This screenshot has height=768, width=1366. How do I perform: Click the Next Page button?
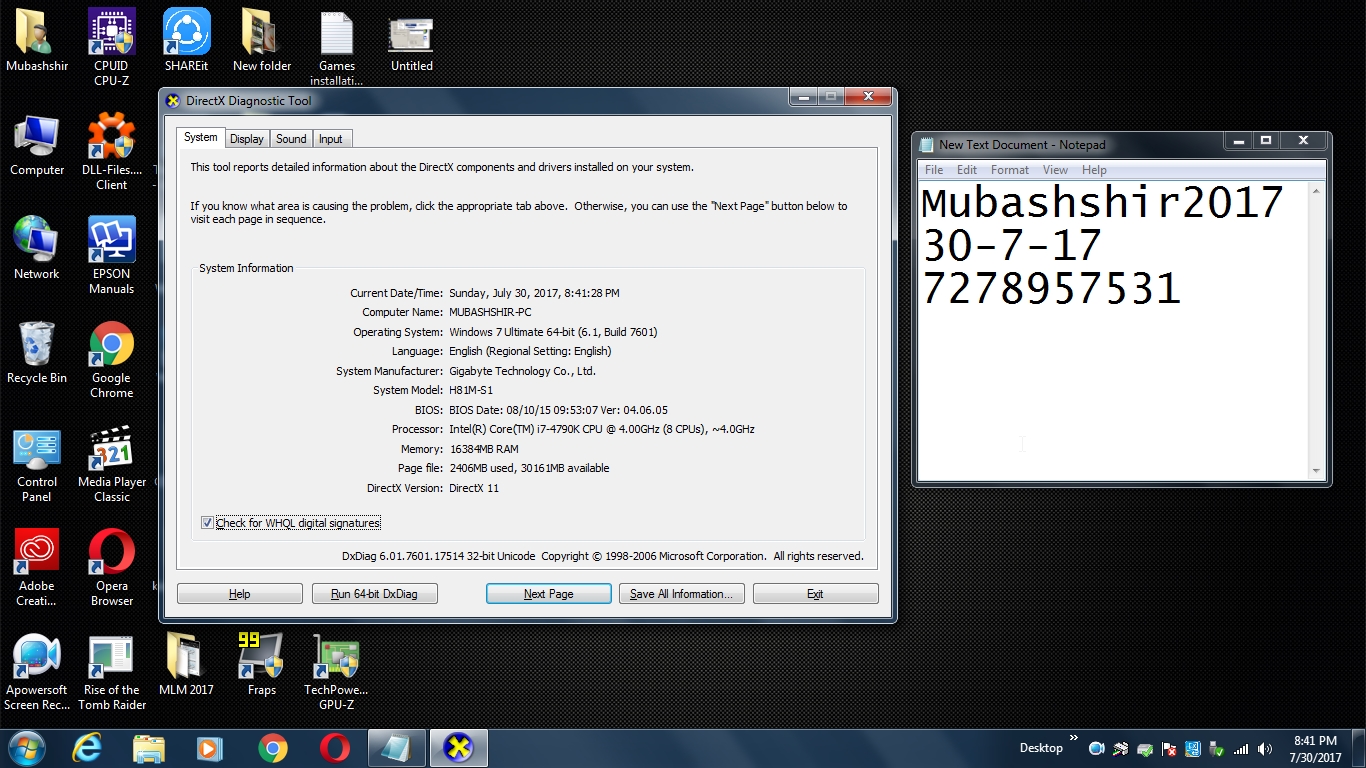tap(549, 594)
